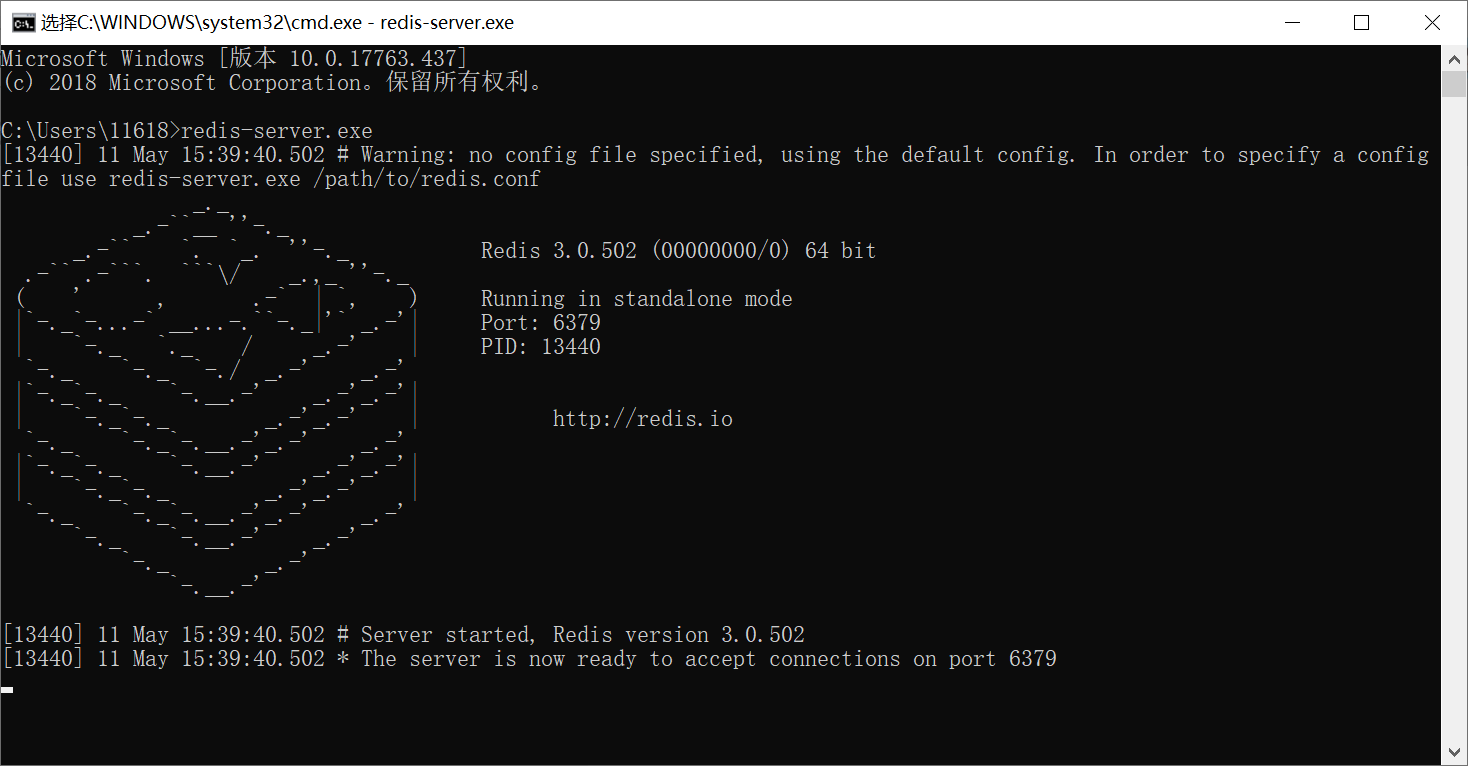Click the vertical scrollbar thumb

pyautogui.click(x=1454, y=84)
